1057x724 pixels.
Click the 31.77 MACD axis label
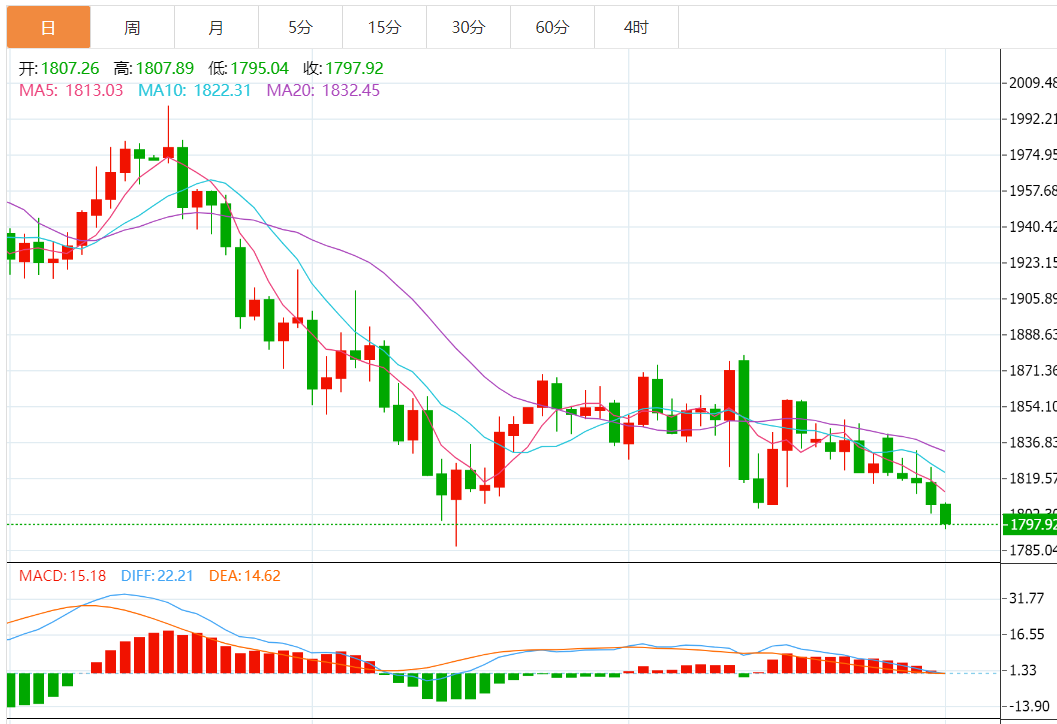1027,598
